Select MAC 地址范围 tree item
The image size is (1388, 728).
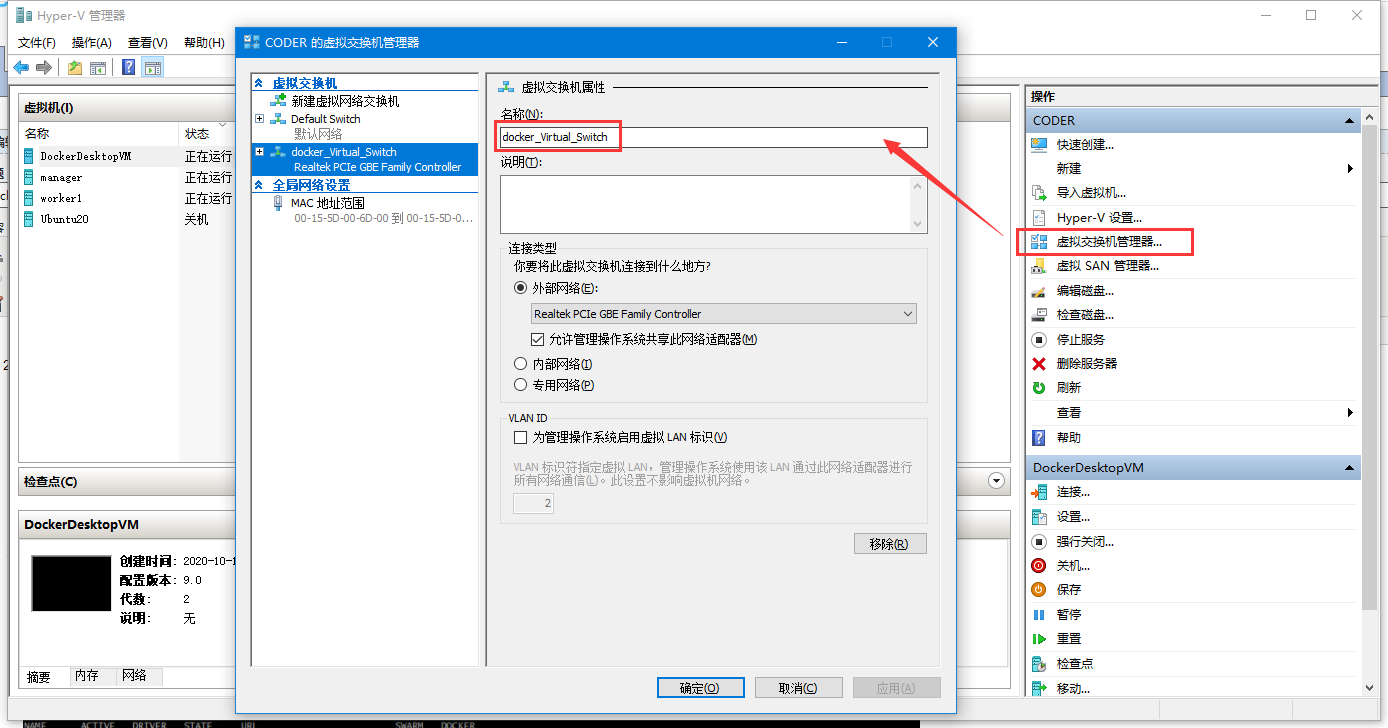[327, 203]
